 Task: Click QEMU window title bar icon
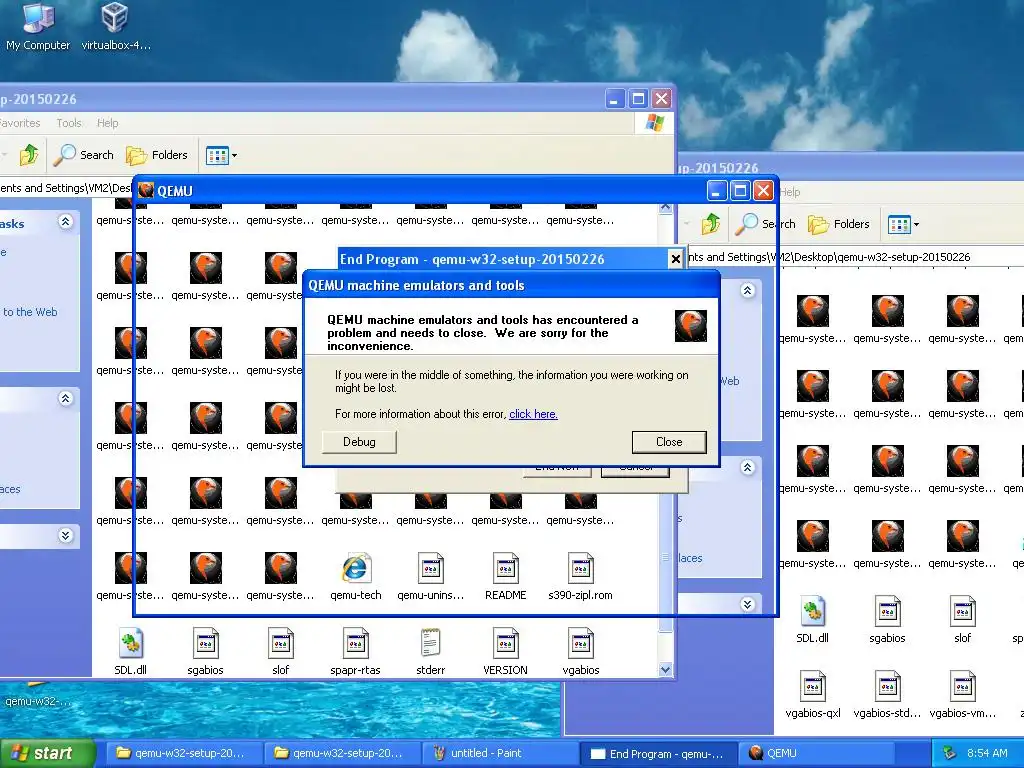[146, 191]
